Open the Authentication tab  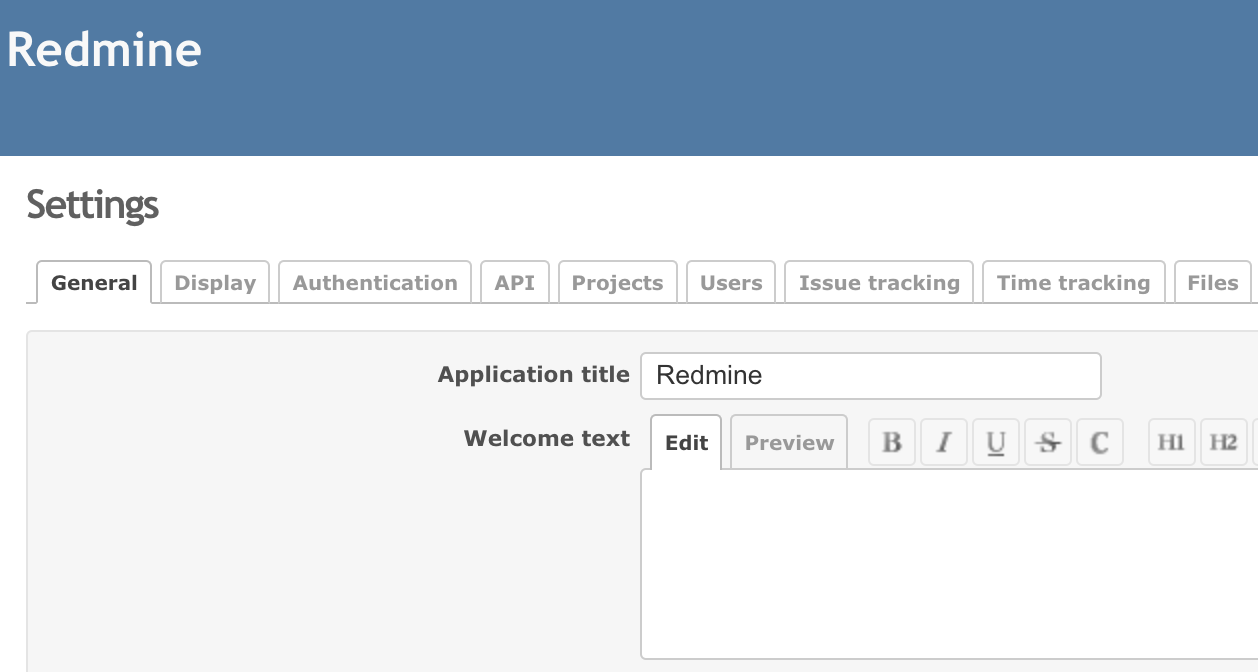click(x=375, y=283)
